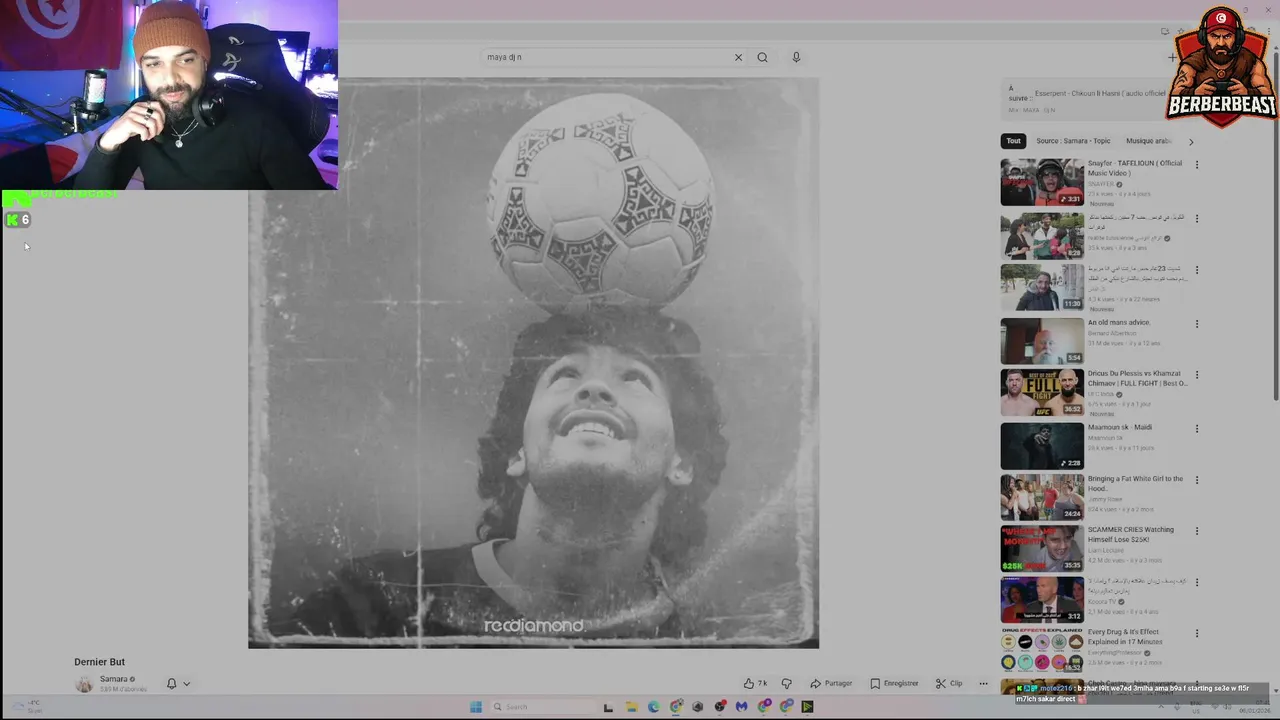Image resolution: width=1280 pixels, height=720 pixels.
Task: Open options for 'An old mans advice'
Action: coord(1196,324)
